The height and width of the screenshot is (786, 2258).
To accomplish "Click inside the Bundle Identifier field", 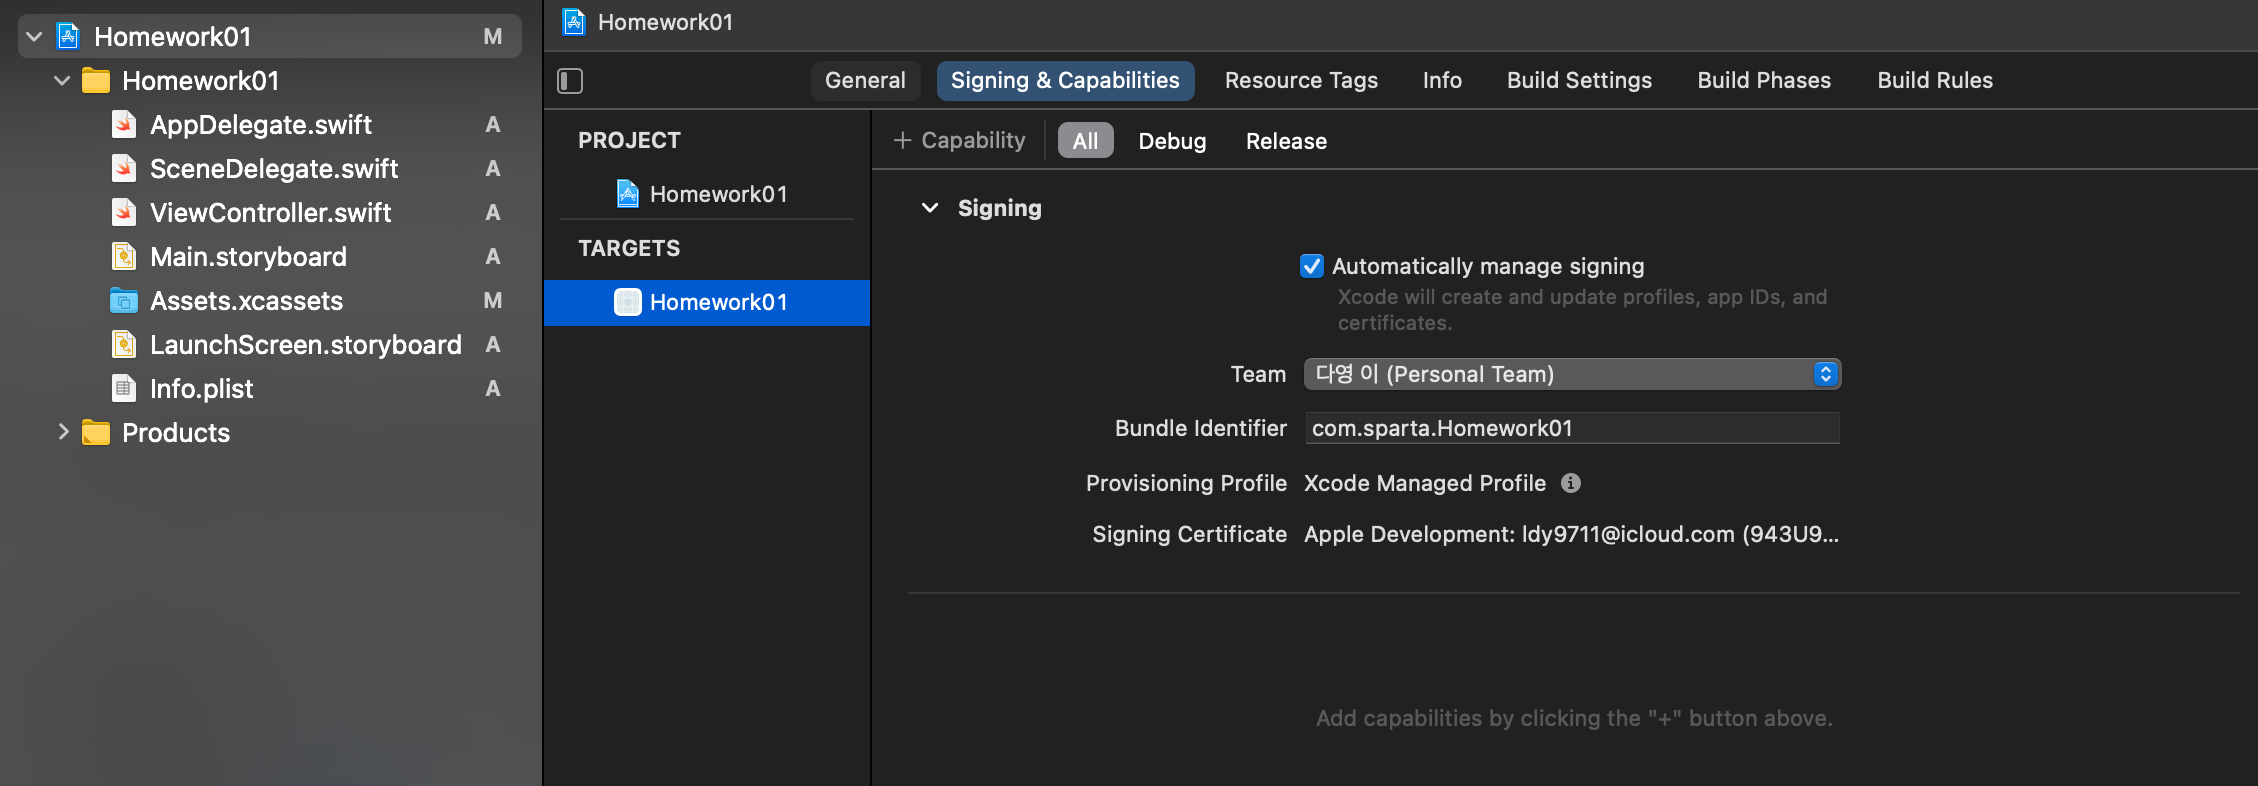I will (1572, 428).
